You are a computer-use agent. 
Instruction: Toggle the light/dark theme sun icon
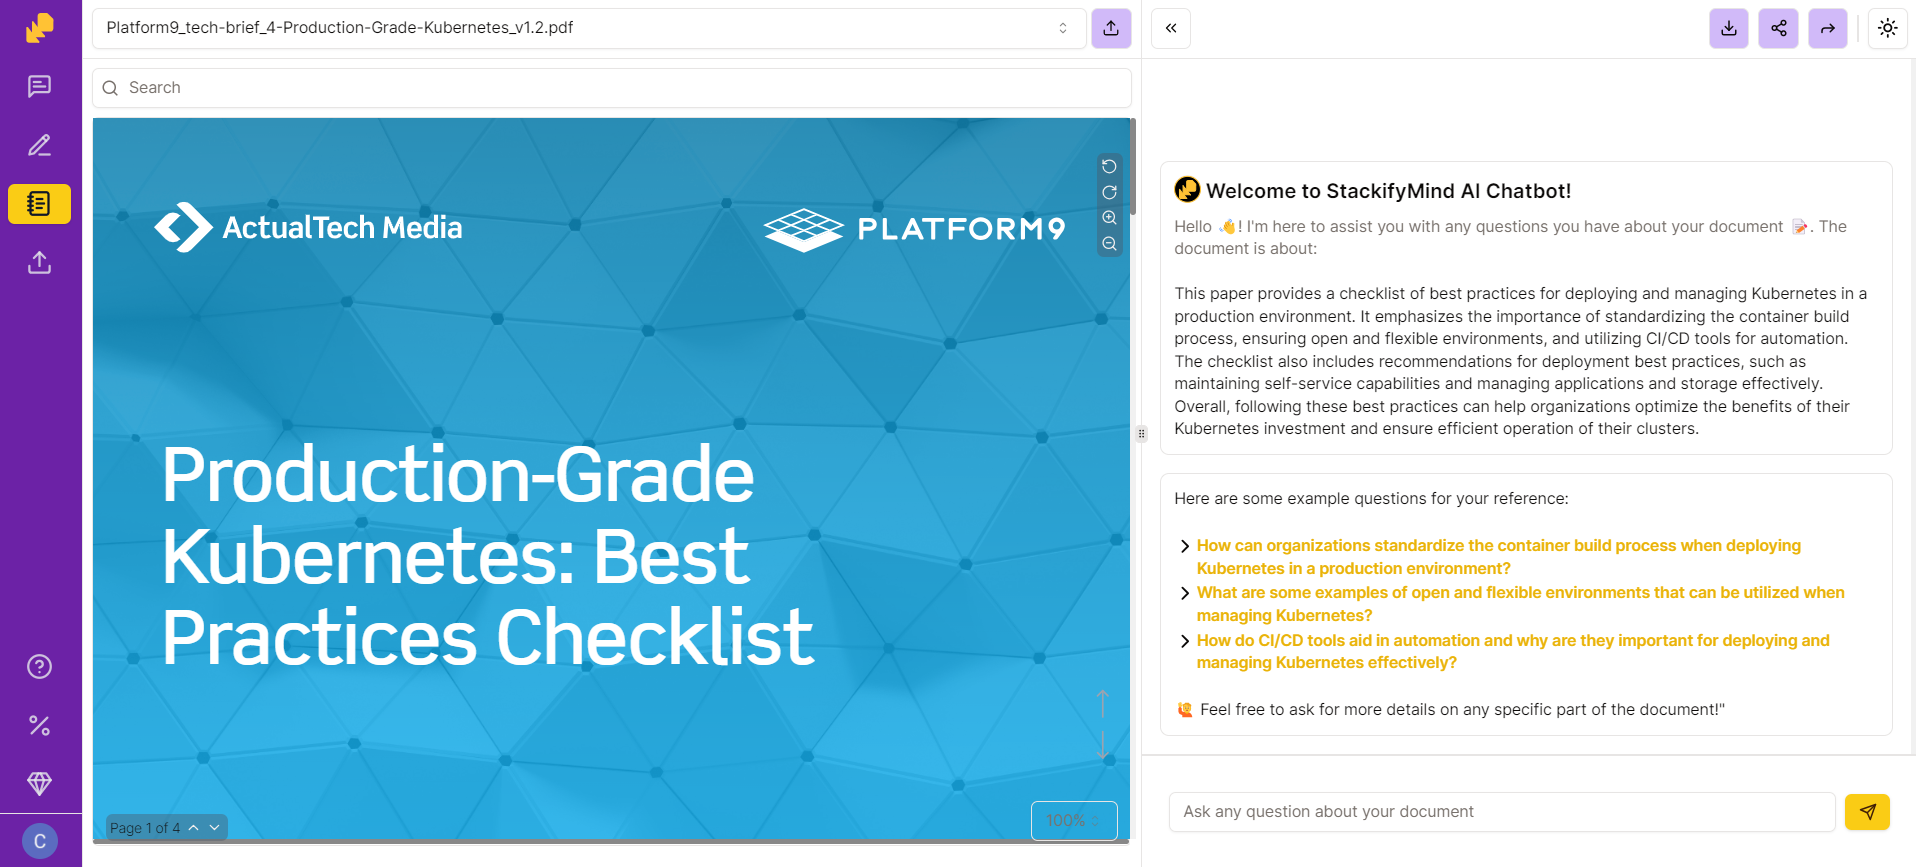pos(1887,28)
